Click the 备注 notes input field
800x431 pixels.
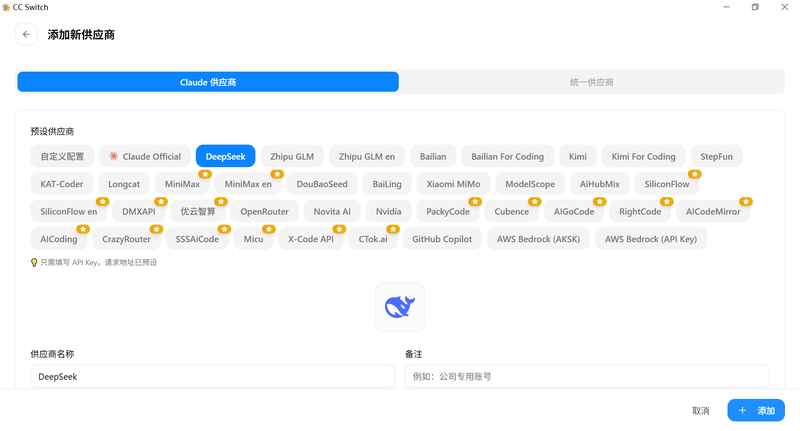(x=587, y=376)
